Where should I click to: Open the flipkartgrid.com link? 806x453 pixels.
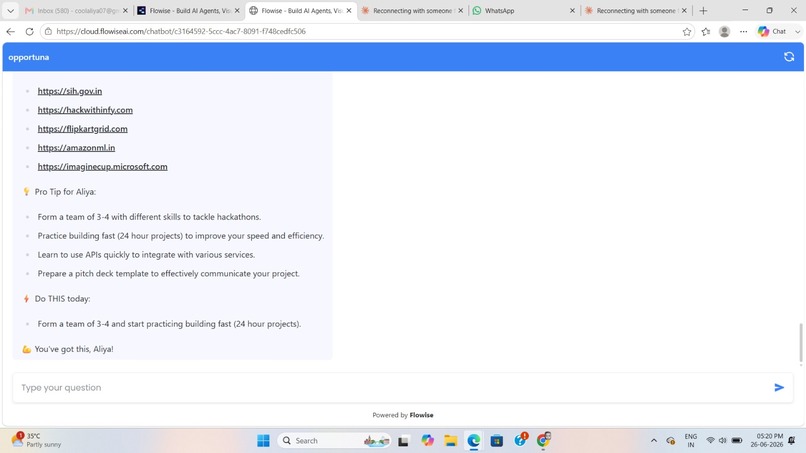[x=83, y=129]
